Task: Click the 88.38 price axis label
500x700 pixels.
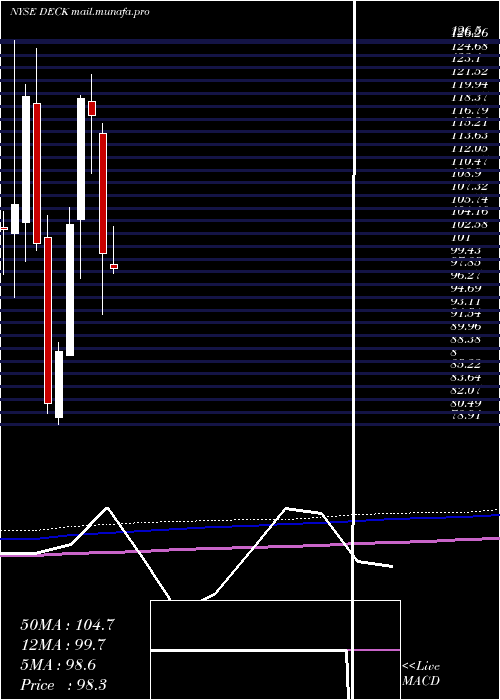Action: [468, 340]
